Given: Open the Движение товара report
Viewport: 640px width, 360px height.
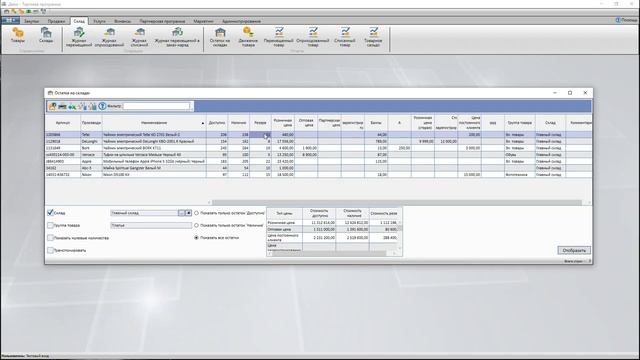Looking at the screenshot, I should [248, 38].
